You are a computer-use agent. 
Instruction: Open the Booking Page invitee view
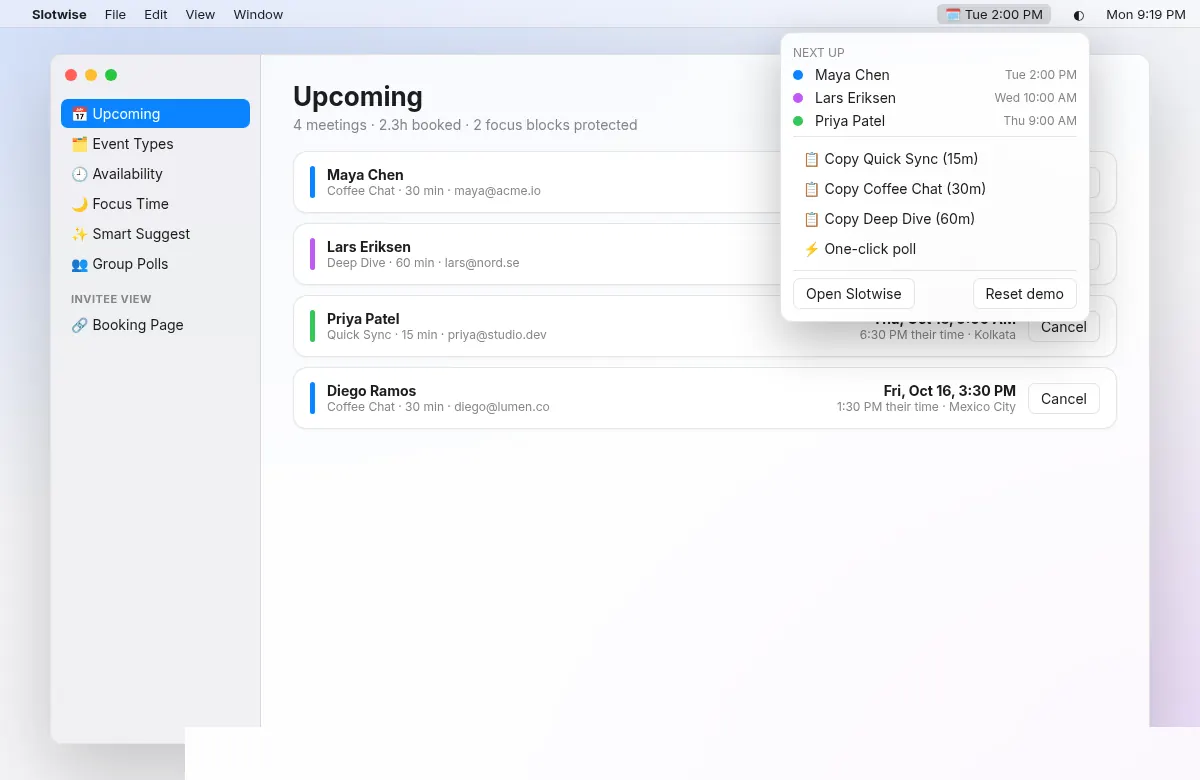[155, 325]
